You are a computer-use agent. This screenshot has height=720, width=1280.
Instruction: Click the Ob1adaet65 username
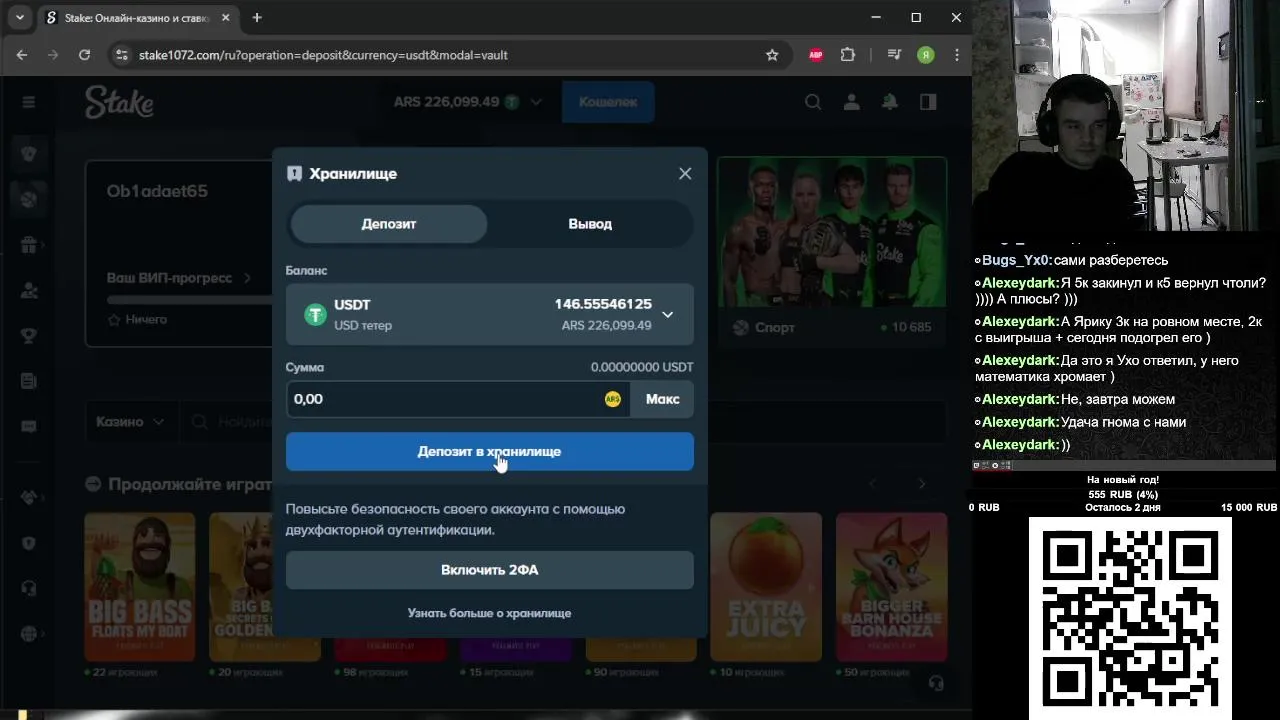pyautogui.click(x=157, y=191)
